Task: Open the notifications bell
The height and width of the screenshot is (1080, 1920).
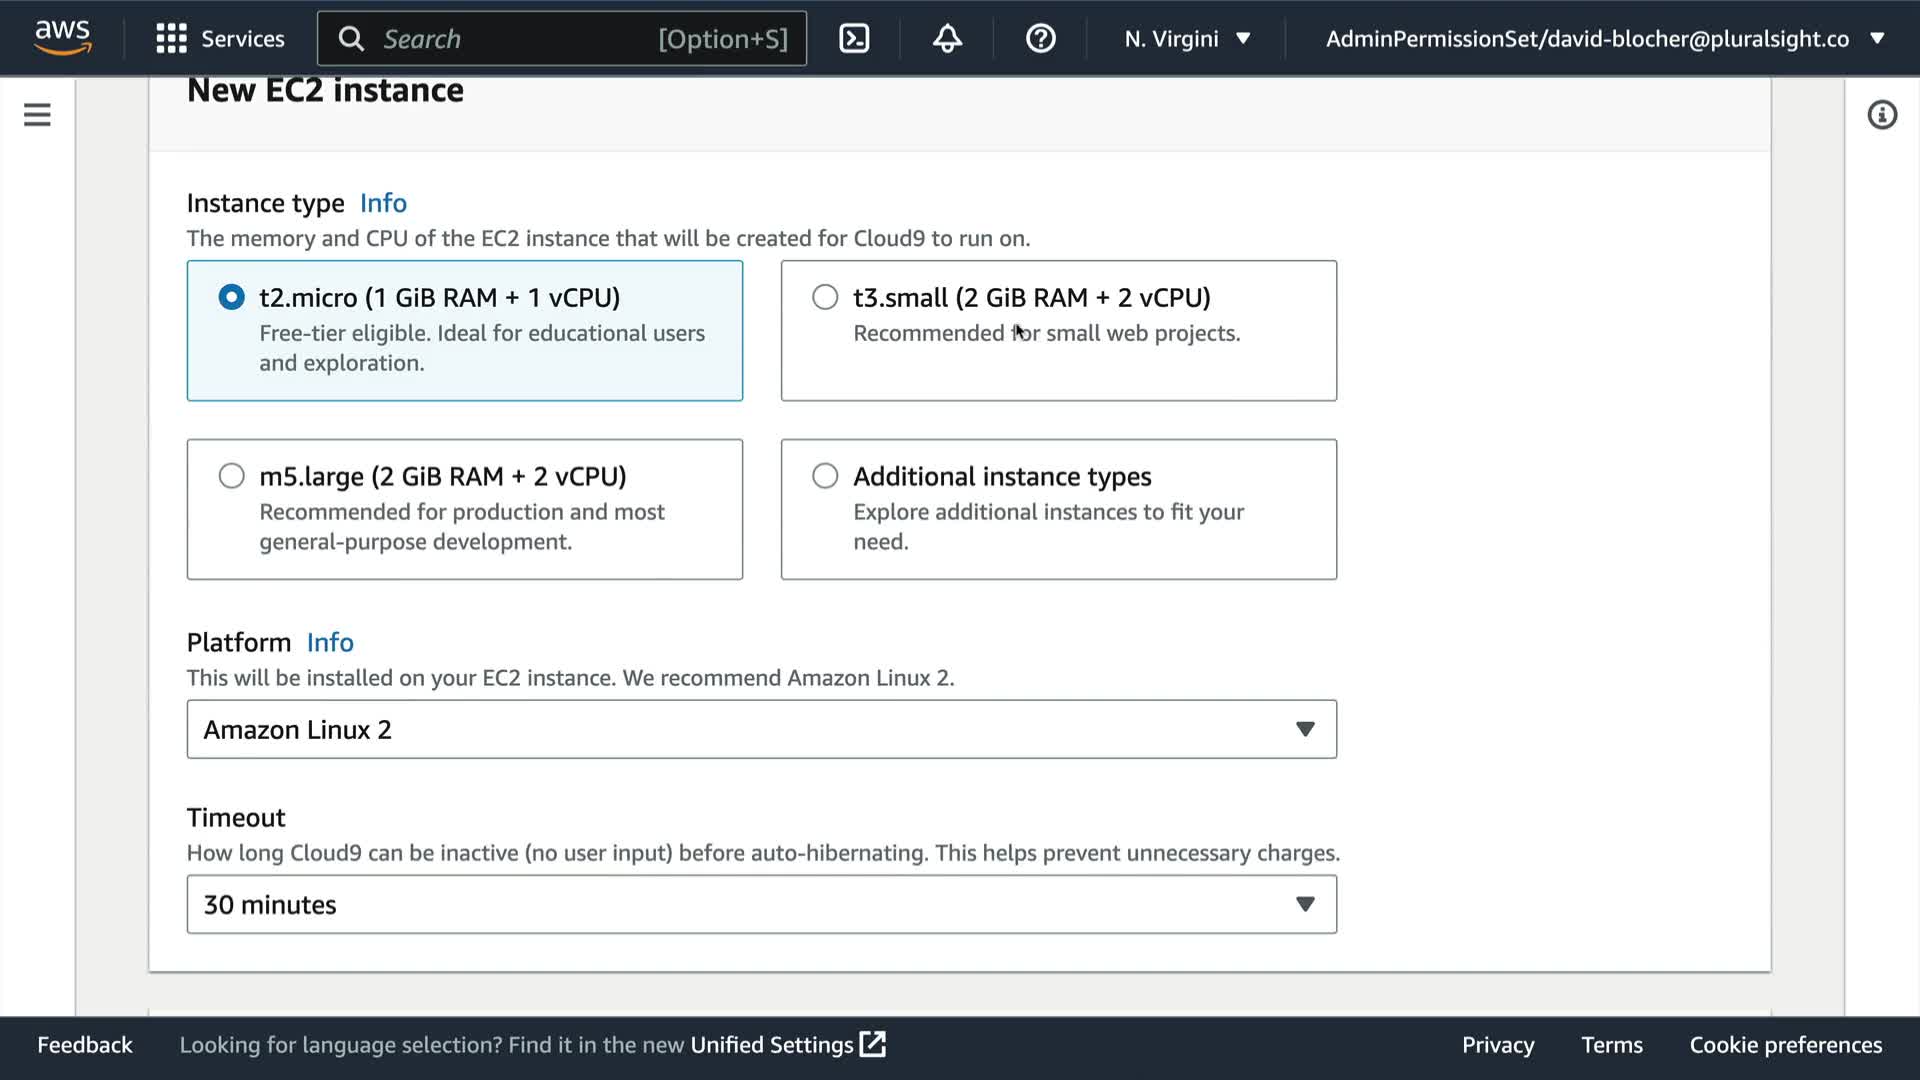Action: click(946, 39)
